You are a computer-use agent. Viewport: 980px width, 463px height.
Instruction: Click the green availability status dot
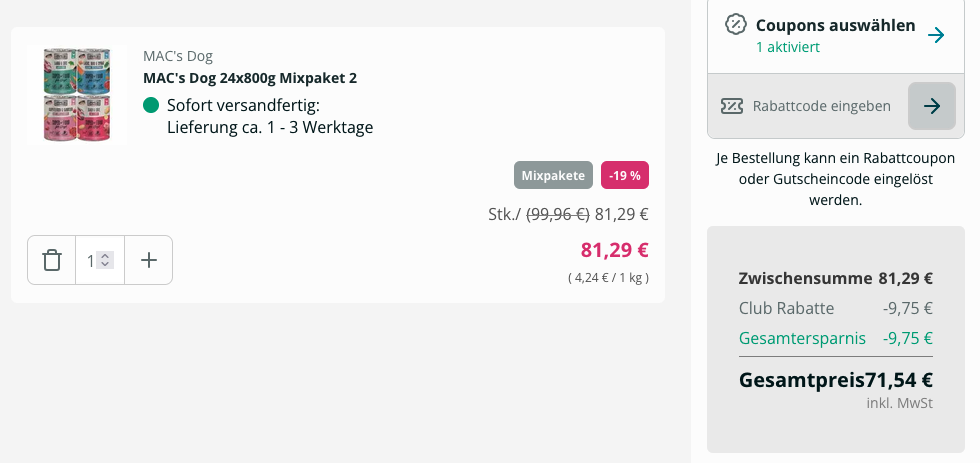pos(151,105)
